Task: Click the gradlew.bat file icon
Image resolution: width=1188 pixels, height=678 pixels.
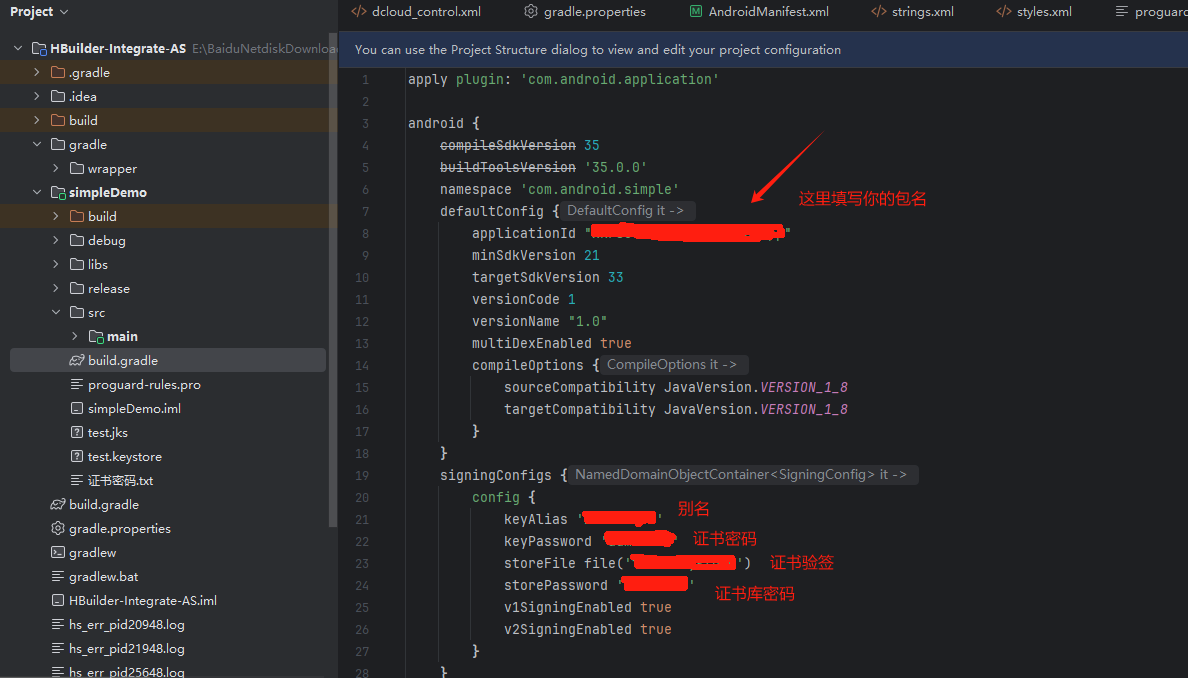Action: (x=58, y=576)
